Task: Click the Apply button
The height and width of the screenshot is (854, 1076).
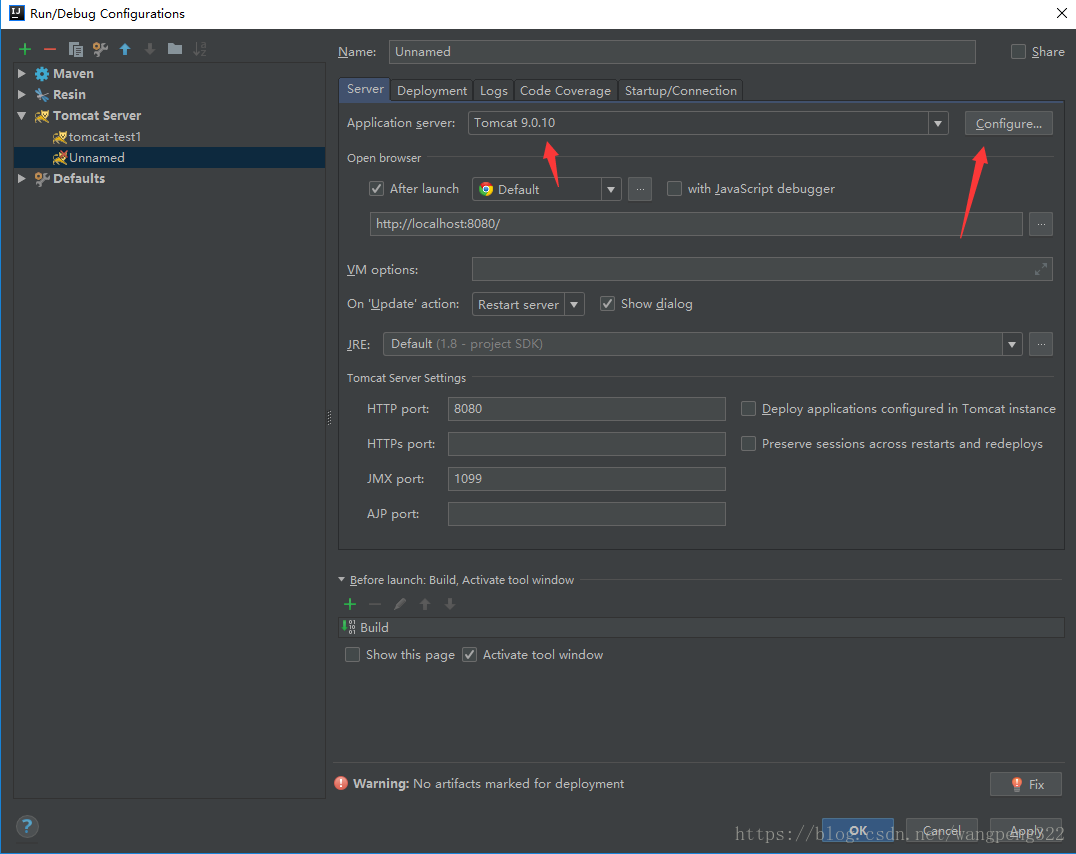Action: pos(1026,830)
